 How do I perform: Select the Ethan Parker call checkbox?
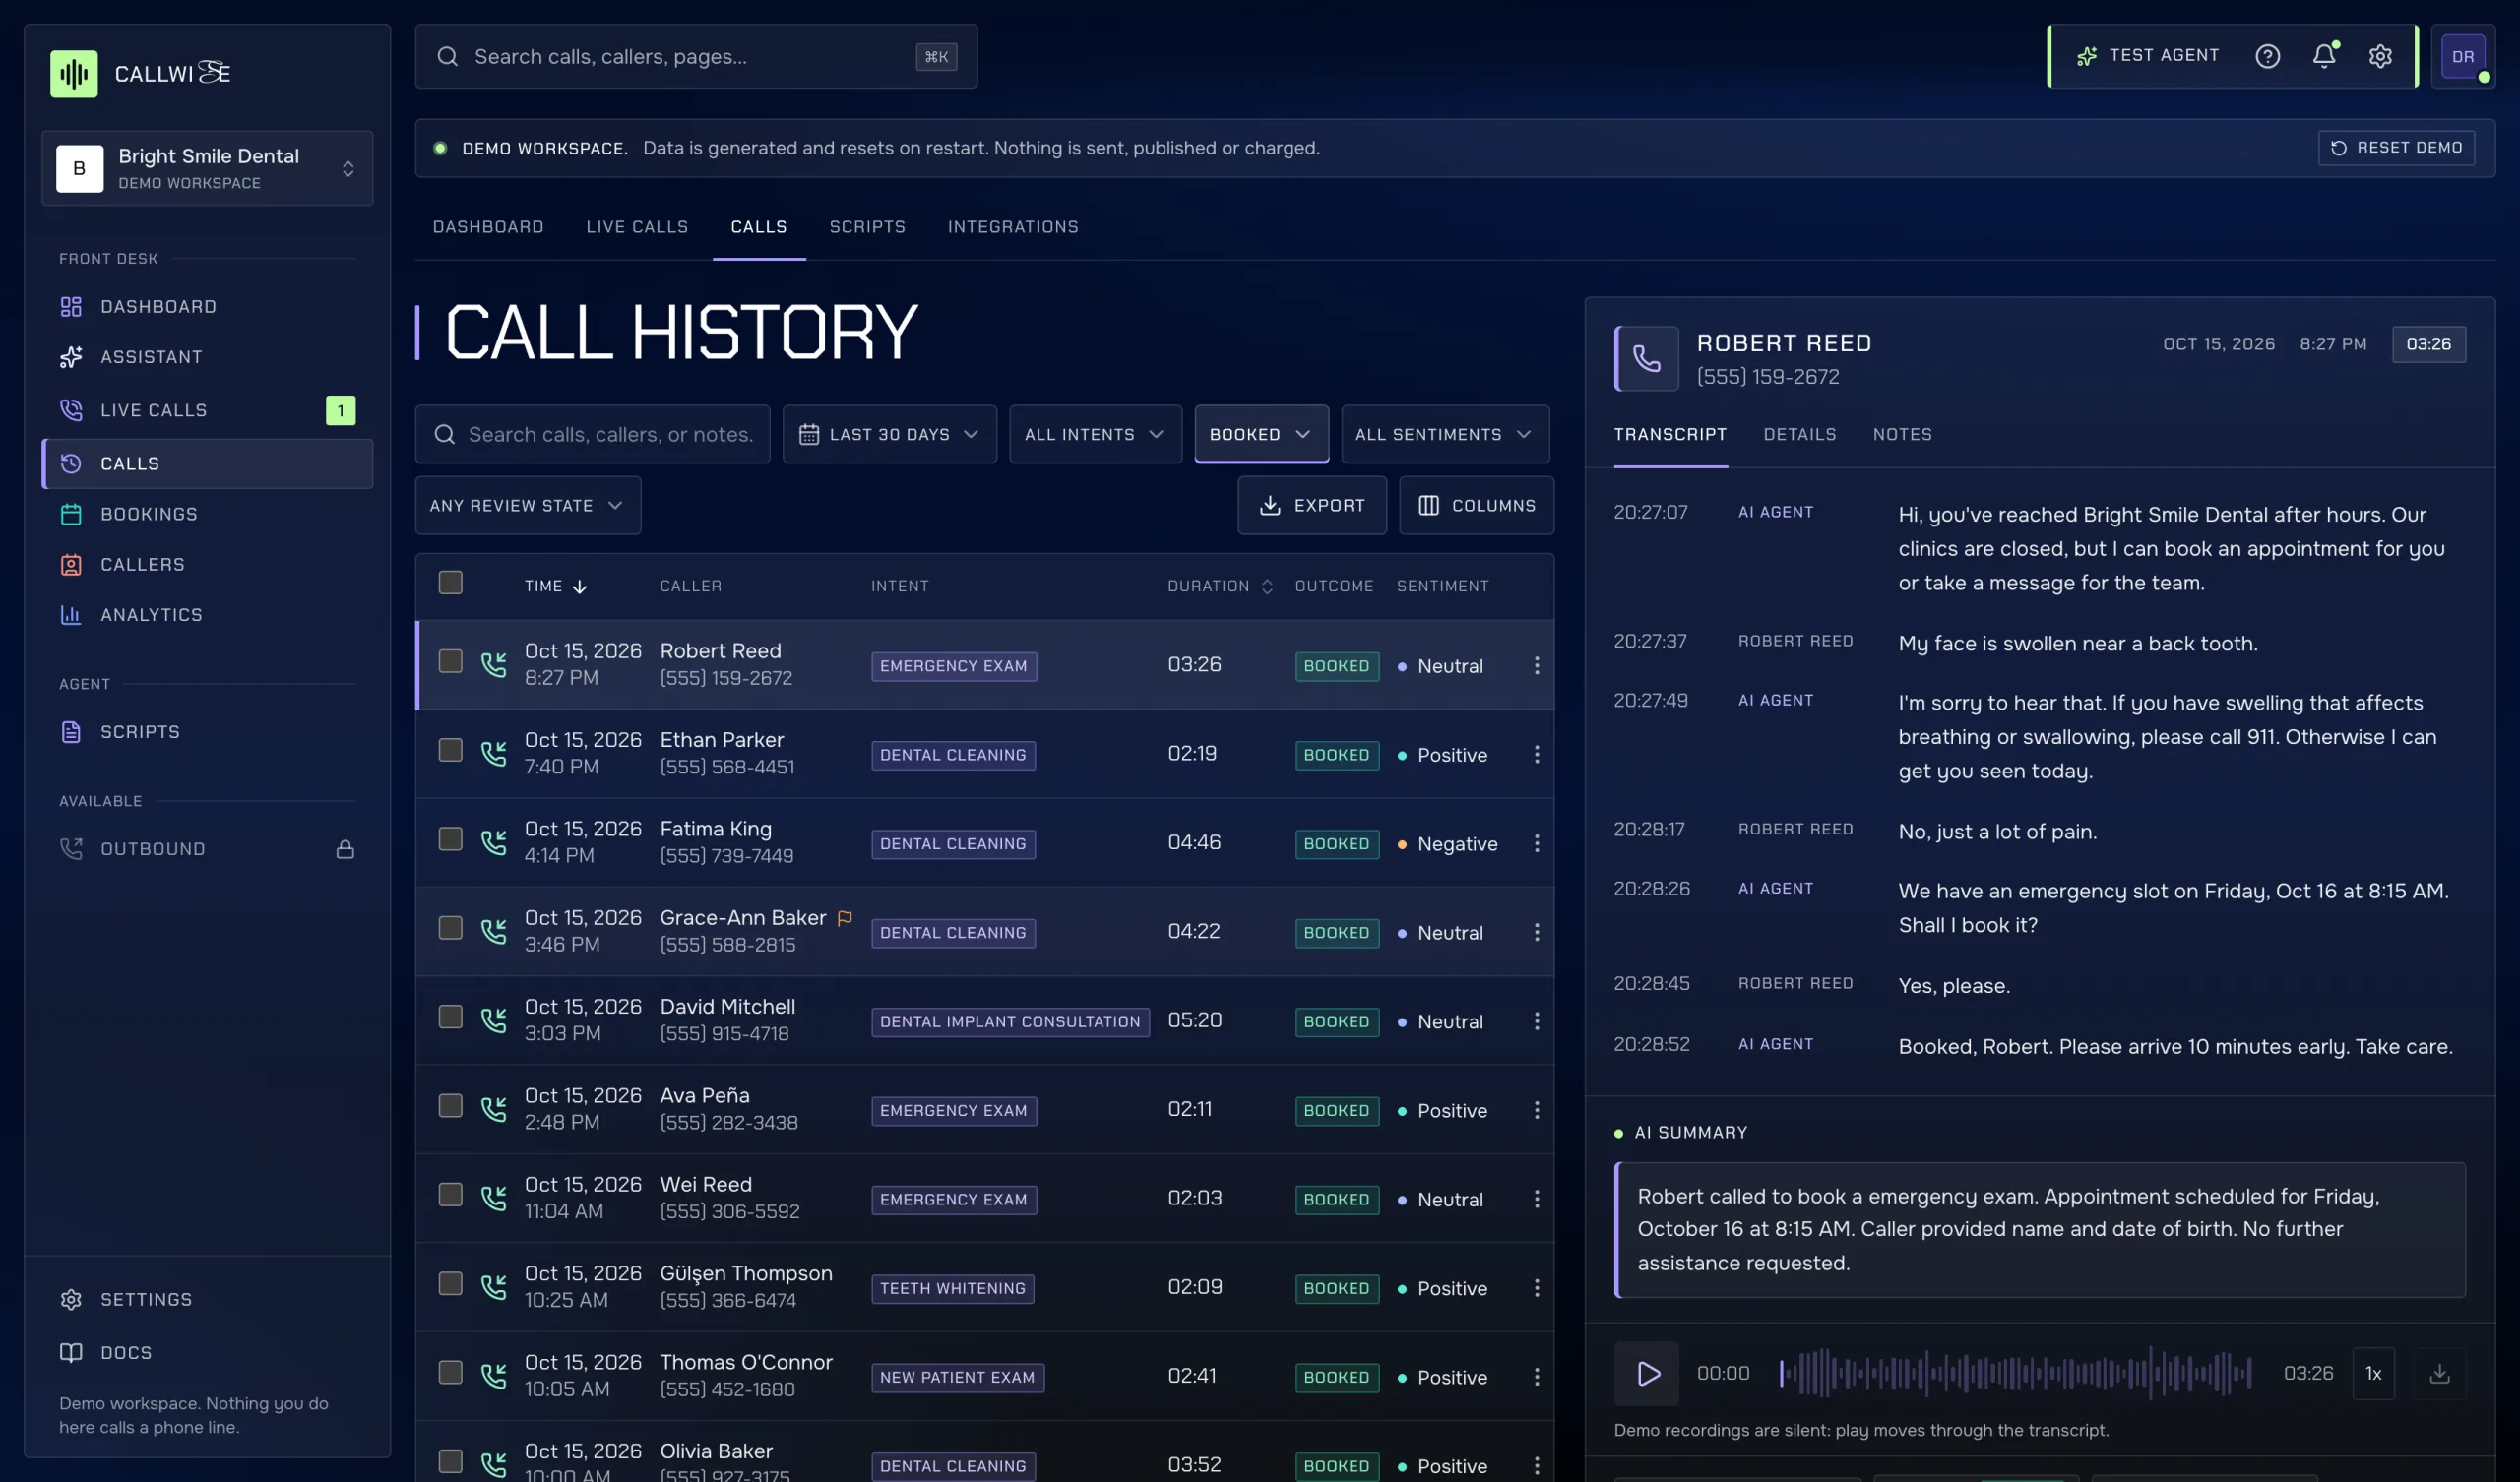(x=450, y=750)
